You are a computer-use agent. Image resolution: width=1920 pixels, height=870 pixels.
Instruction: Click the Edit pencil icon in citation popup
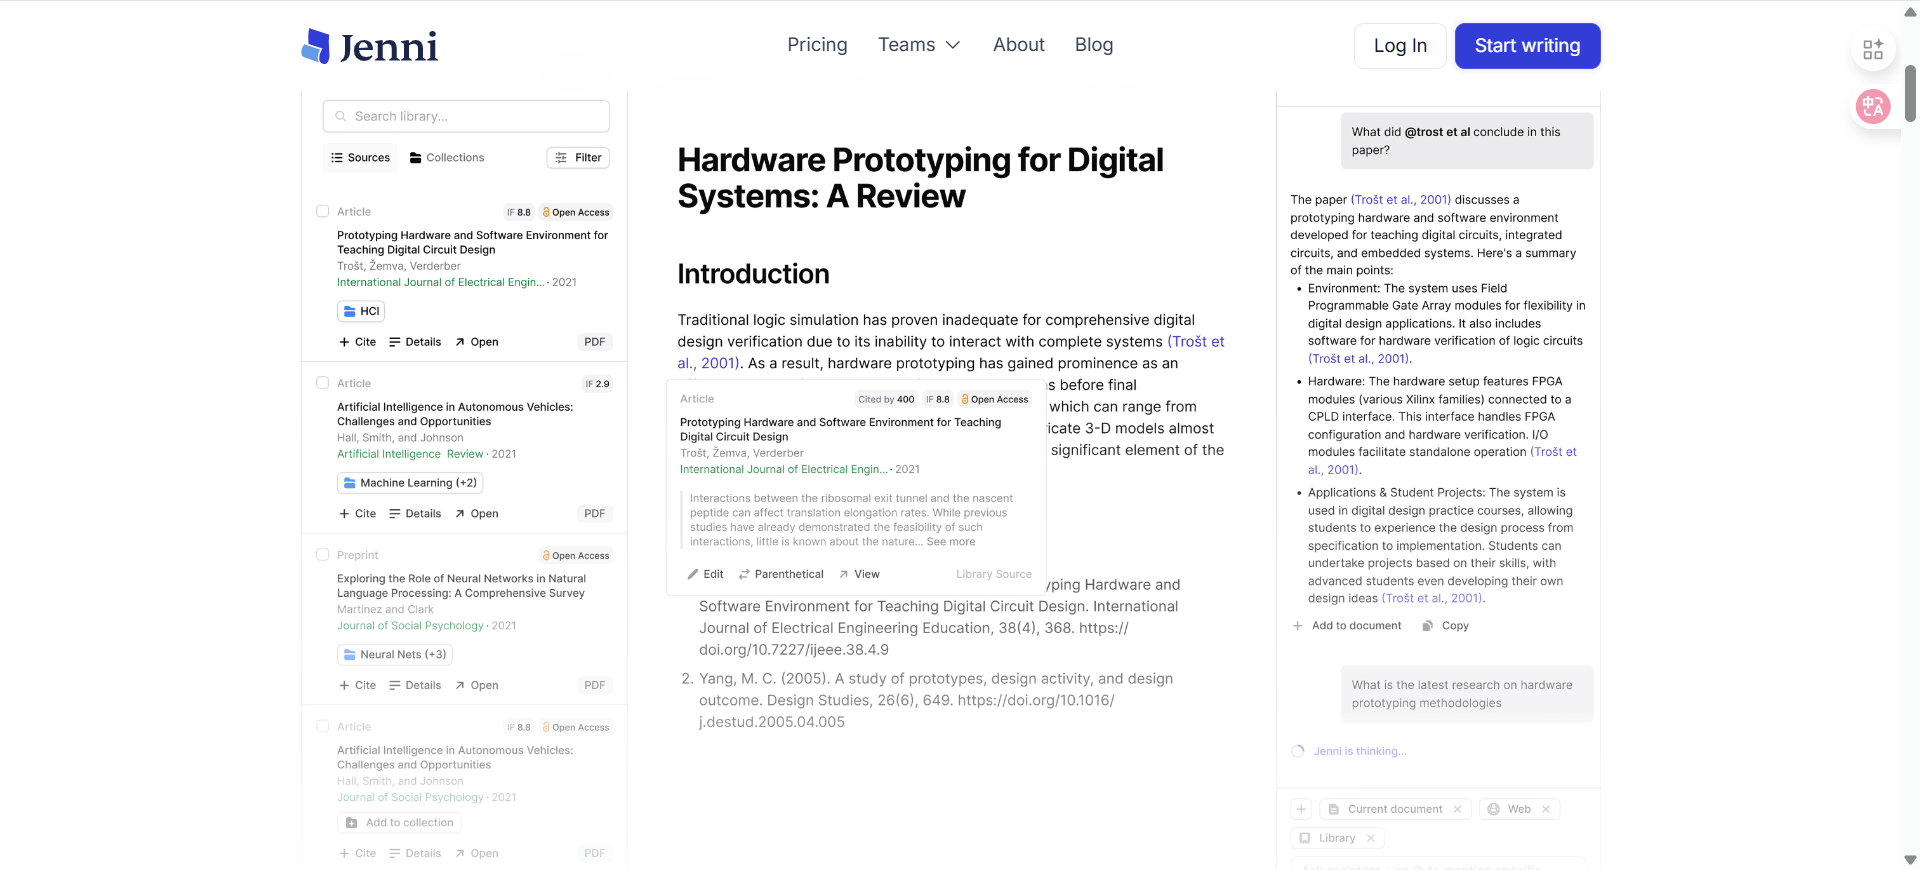[693, 575]
